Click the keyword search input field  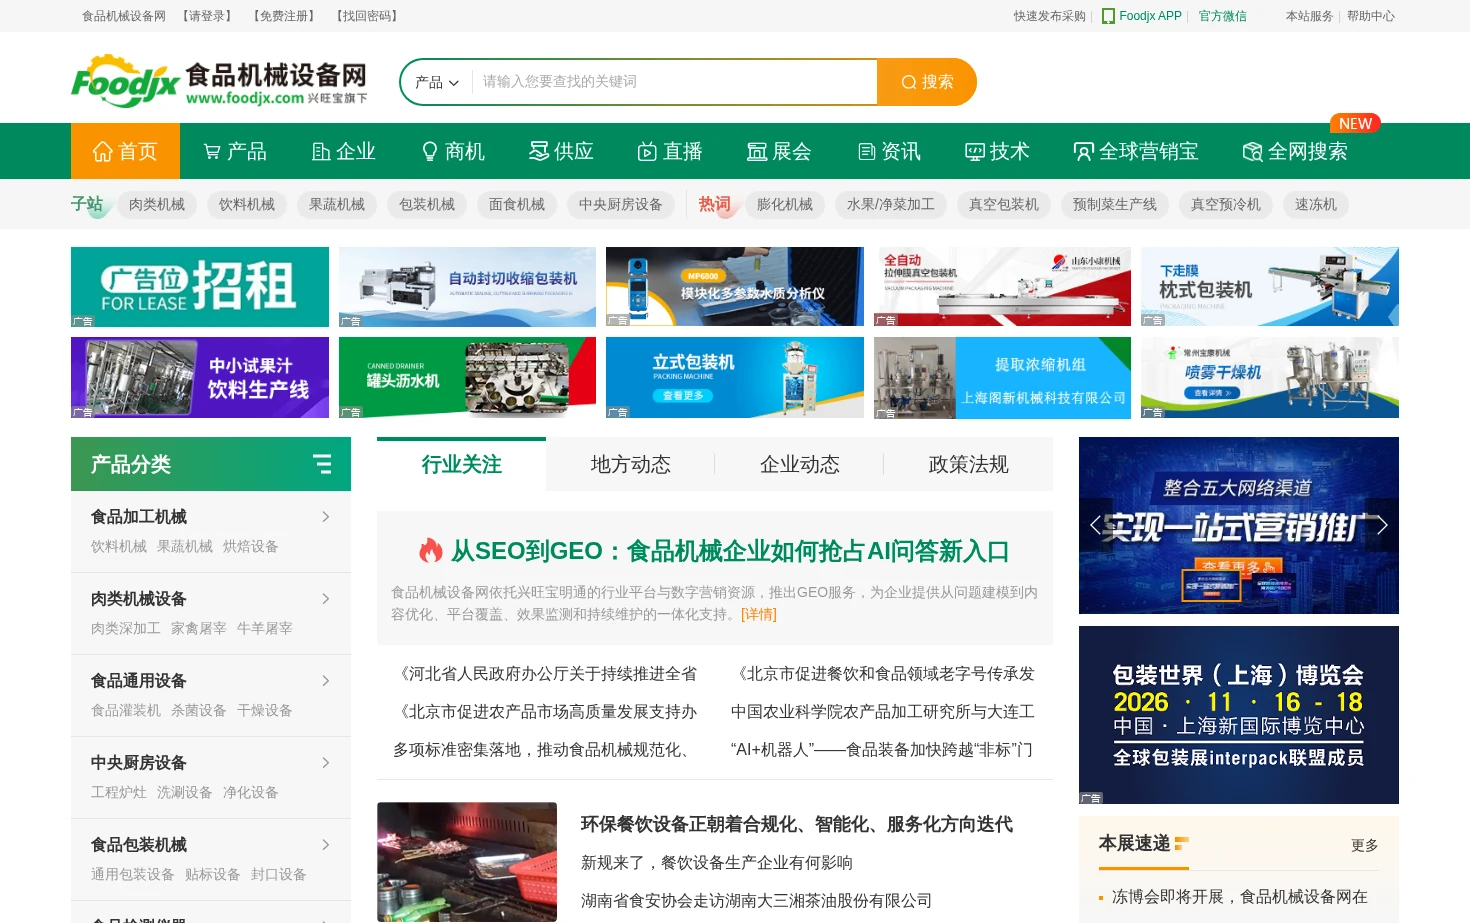click(674, 82)
